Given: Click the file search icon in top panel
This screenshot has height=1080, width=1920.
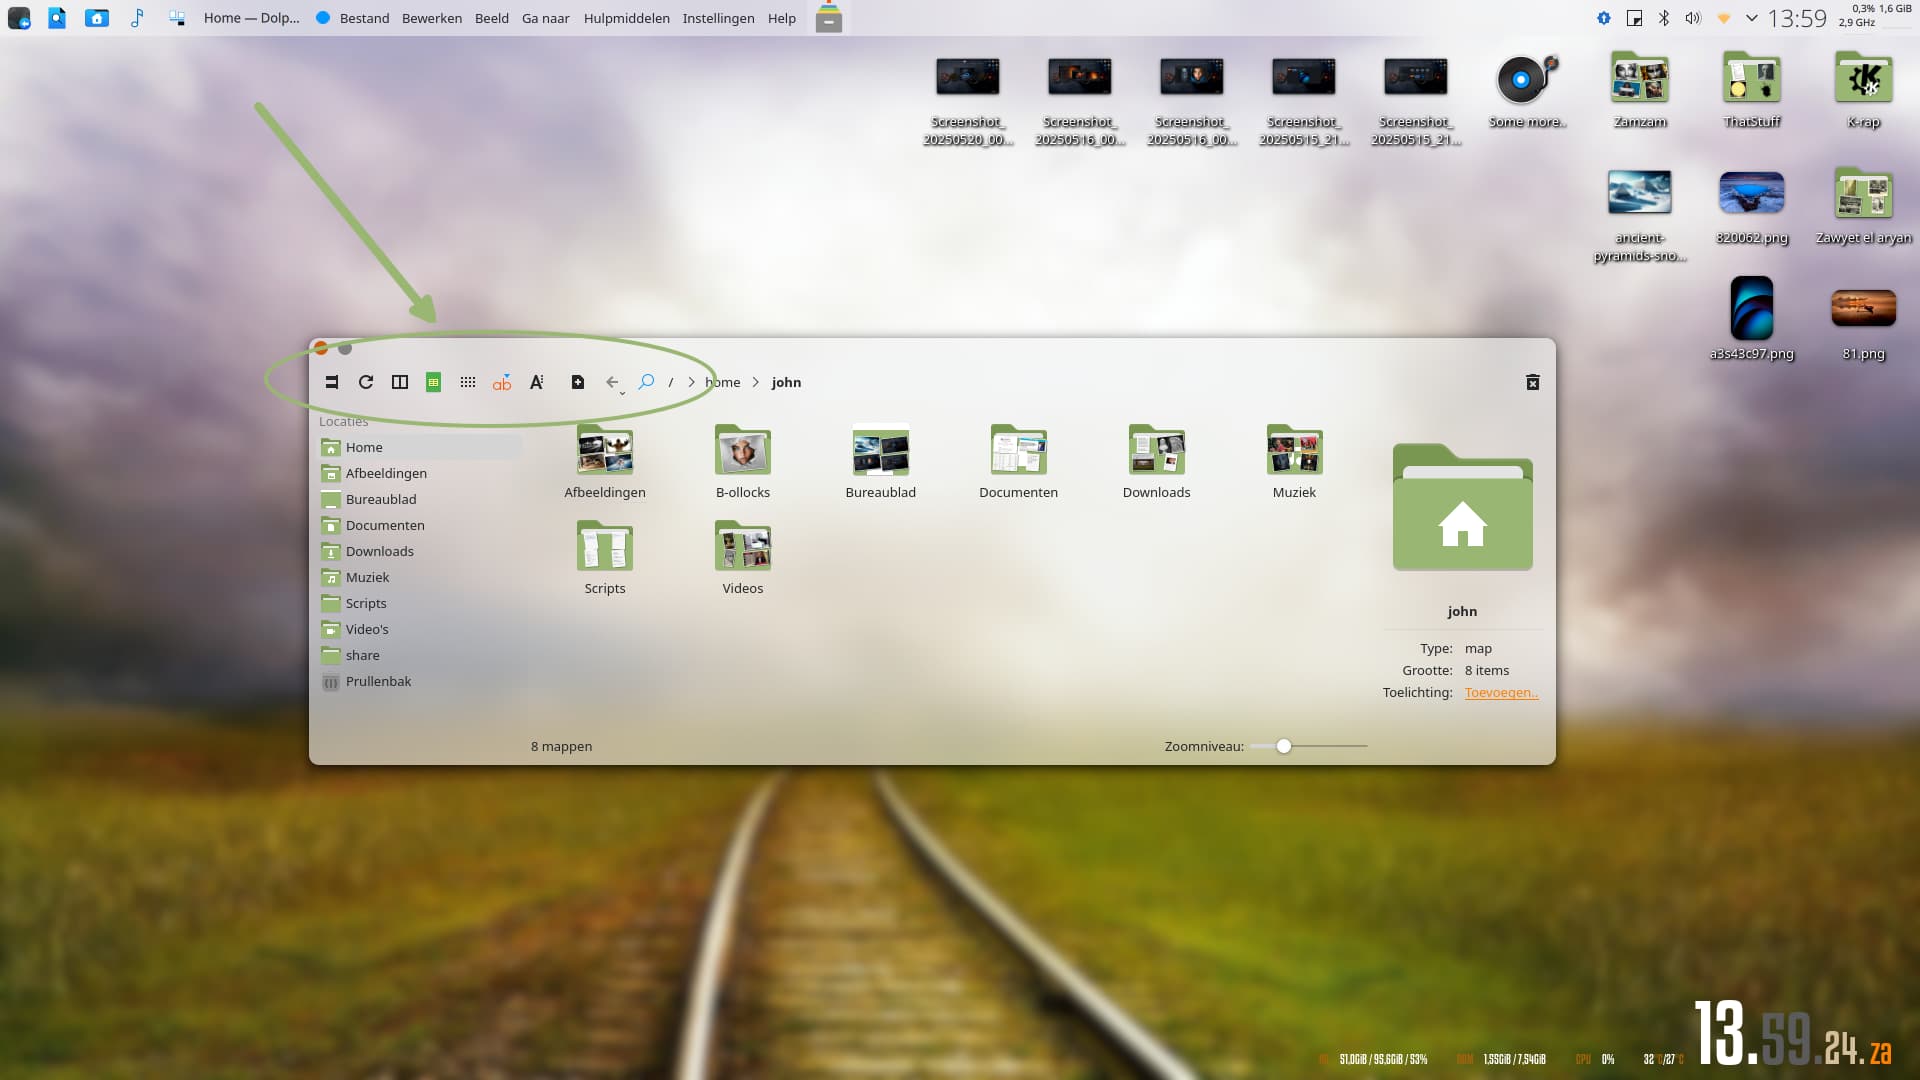Looking at the screenshot, I should pyautogui.click(x=57, y=18).
